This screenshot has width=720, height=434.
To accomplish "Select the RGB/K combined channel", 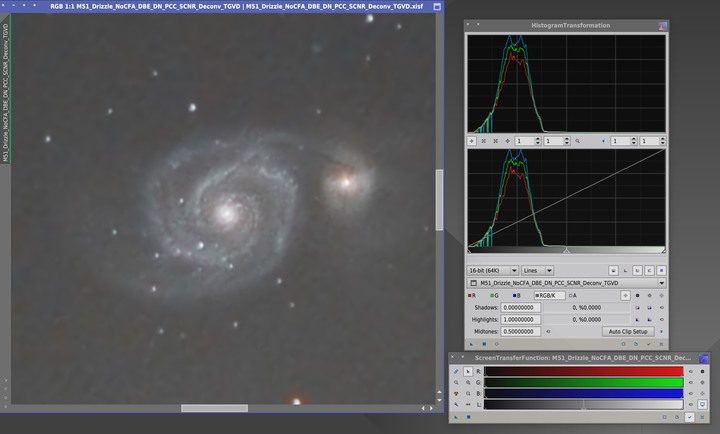I will 549,296.
